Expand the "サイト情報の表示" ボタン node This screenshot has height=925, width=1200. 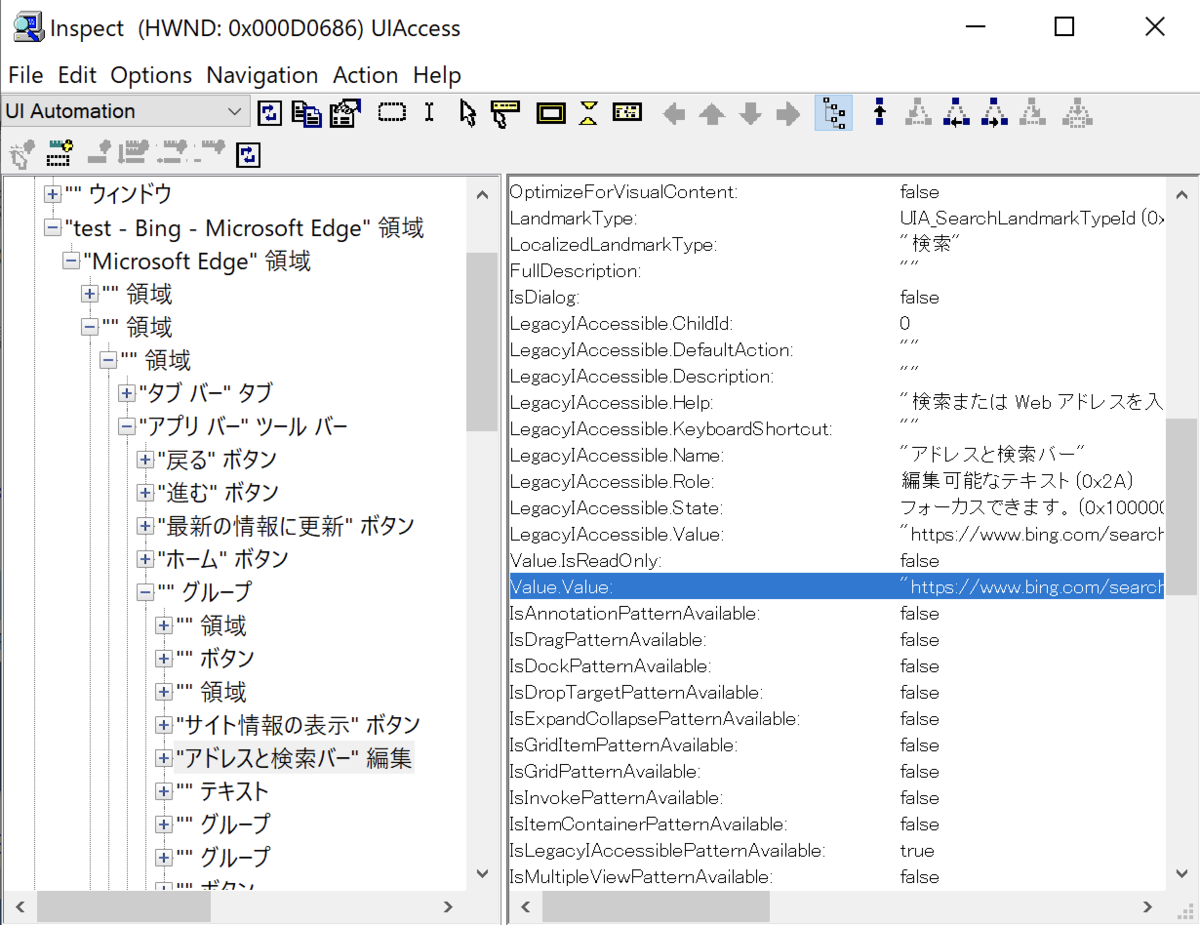(164, 724)
